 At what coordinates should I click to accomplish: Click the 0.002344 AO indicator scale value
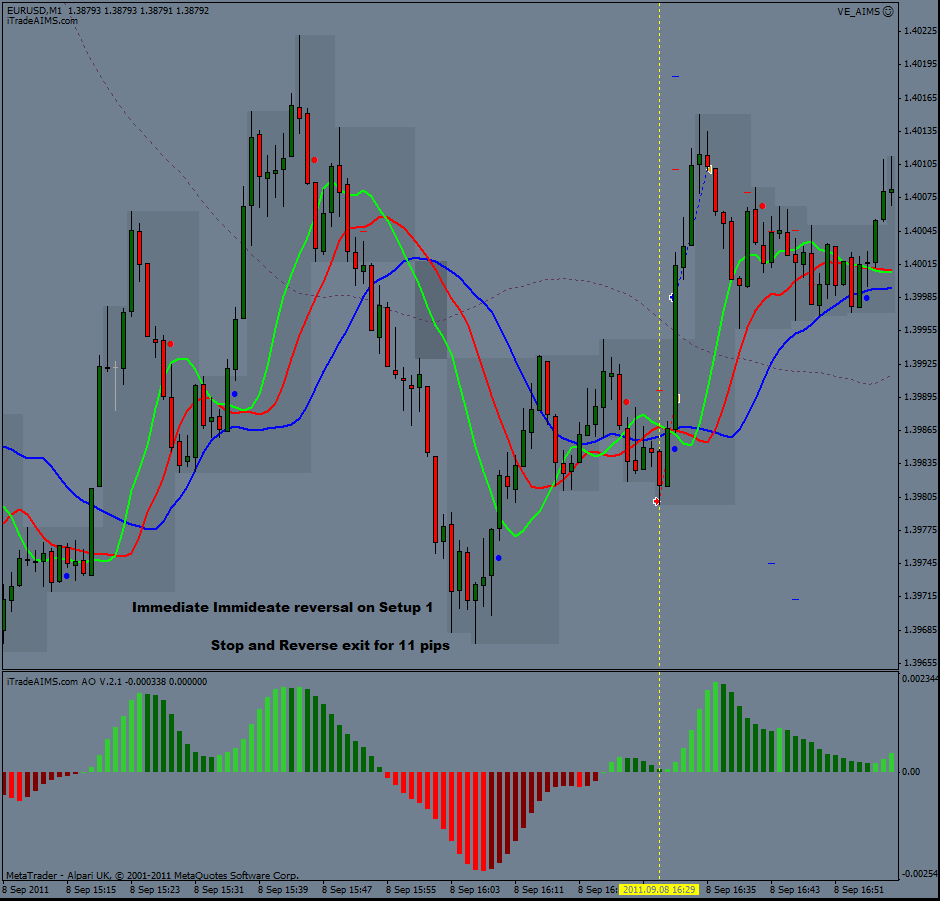[920, 679]
